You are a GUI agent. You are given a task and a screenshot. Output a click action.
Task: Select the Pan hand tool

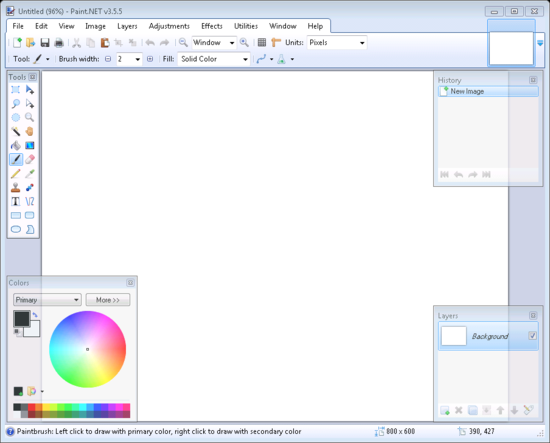click(x=30, y=132)
